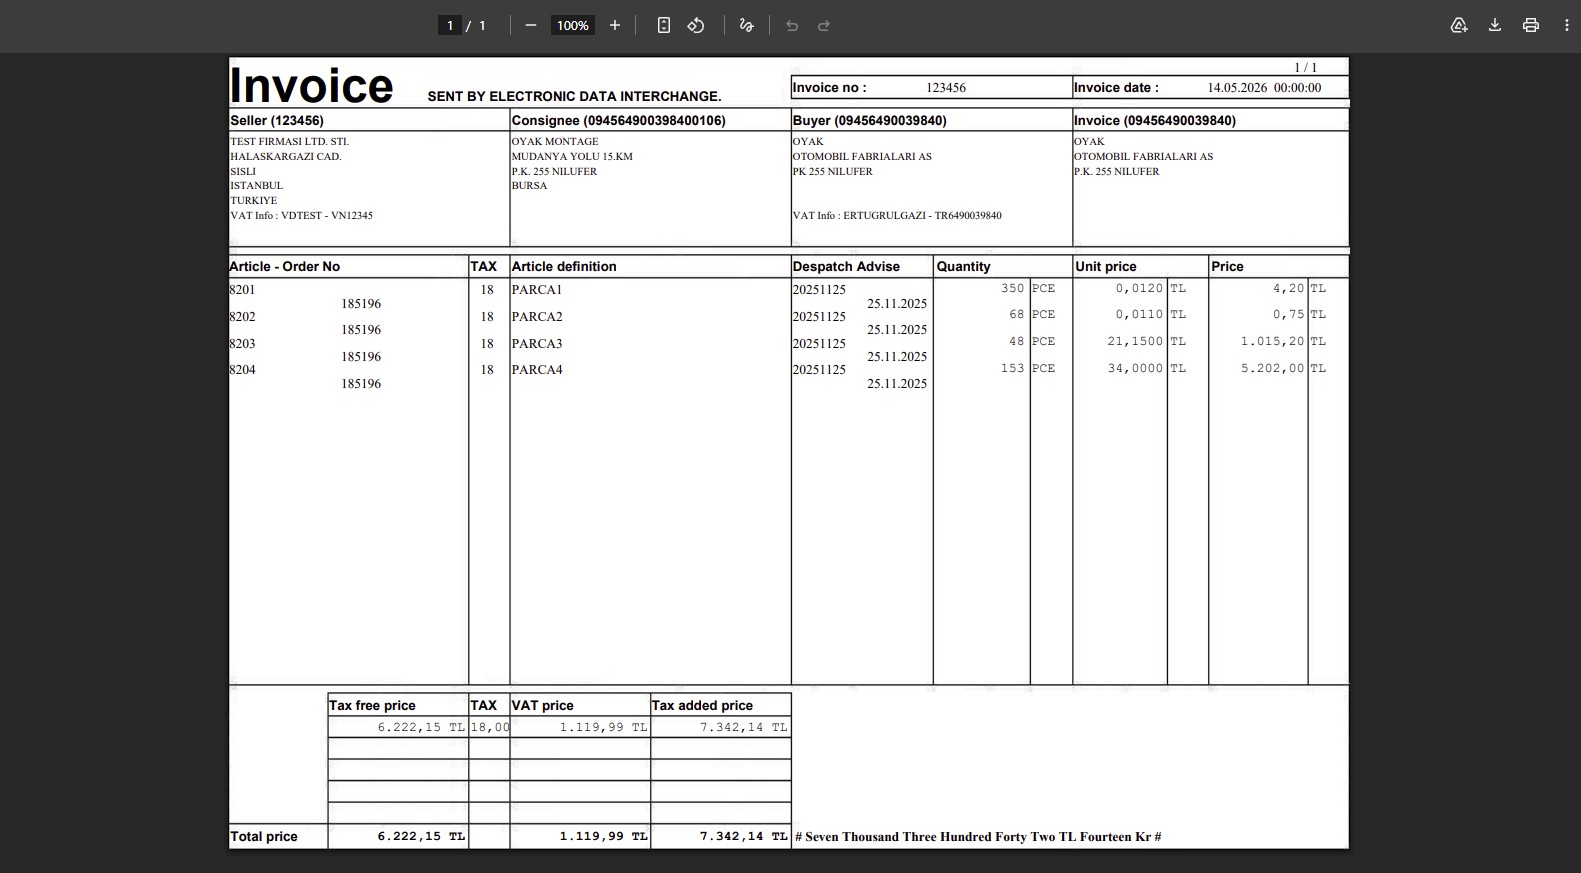
Task: Print the invoice document
Action: click(x=1531, y=25)
